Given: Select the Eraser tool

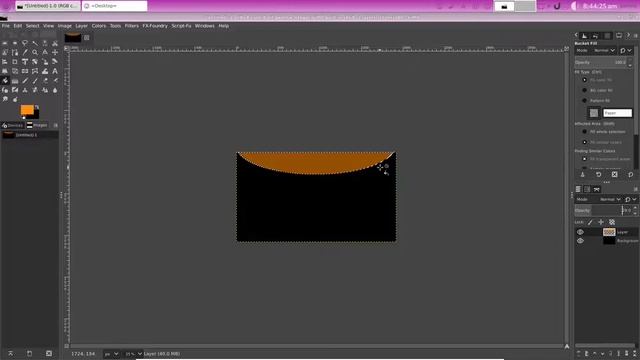Looking at the screenshot, I should [45, 81].
